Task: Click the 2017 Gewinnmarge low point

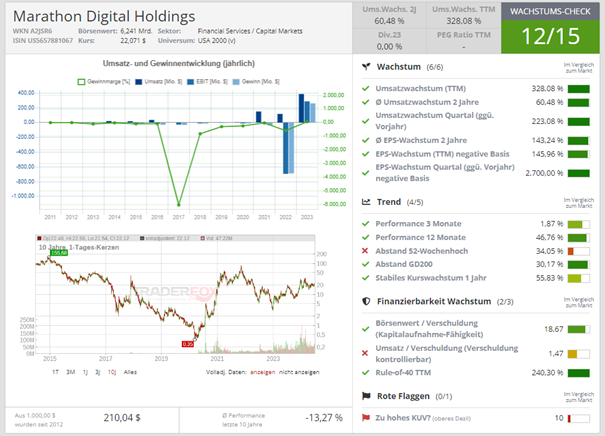Action: [178, 205]
